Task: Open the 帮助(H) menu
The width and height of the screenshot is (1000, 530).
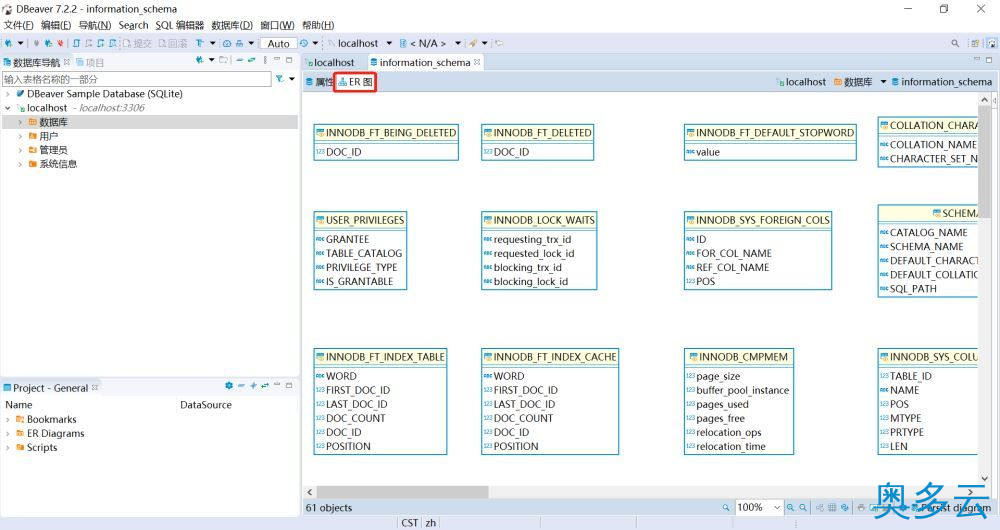Action: coord(318,25)
